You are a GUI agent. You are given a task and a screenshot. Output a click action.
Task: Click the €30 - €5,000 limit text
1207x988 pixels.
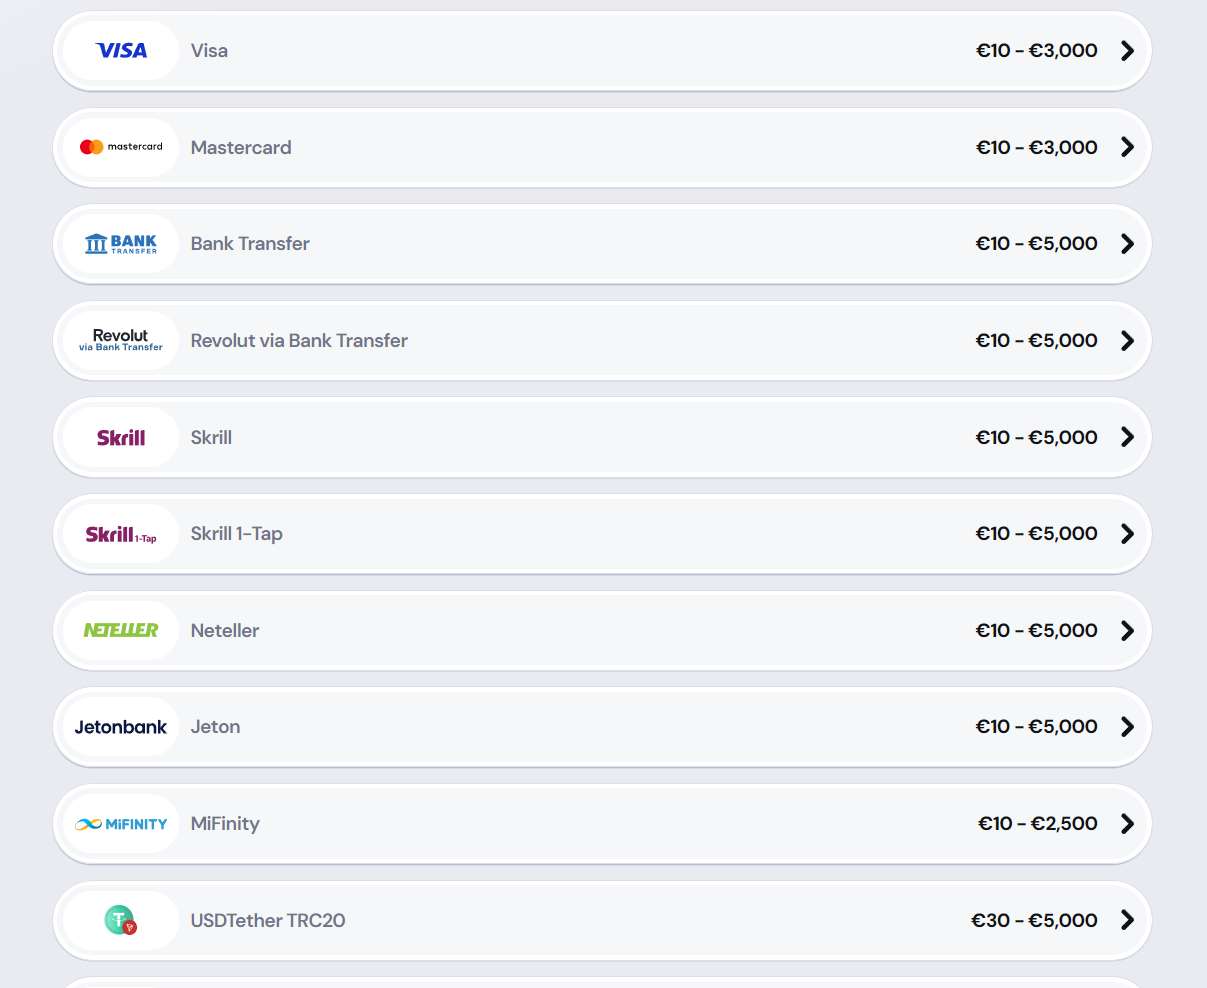tap(1034, 920)
